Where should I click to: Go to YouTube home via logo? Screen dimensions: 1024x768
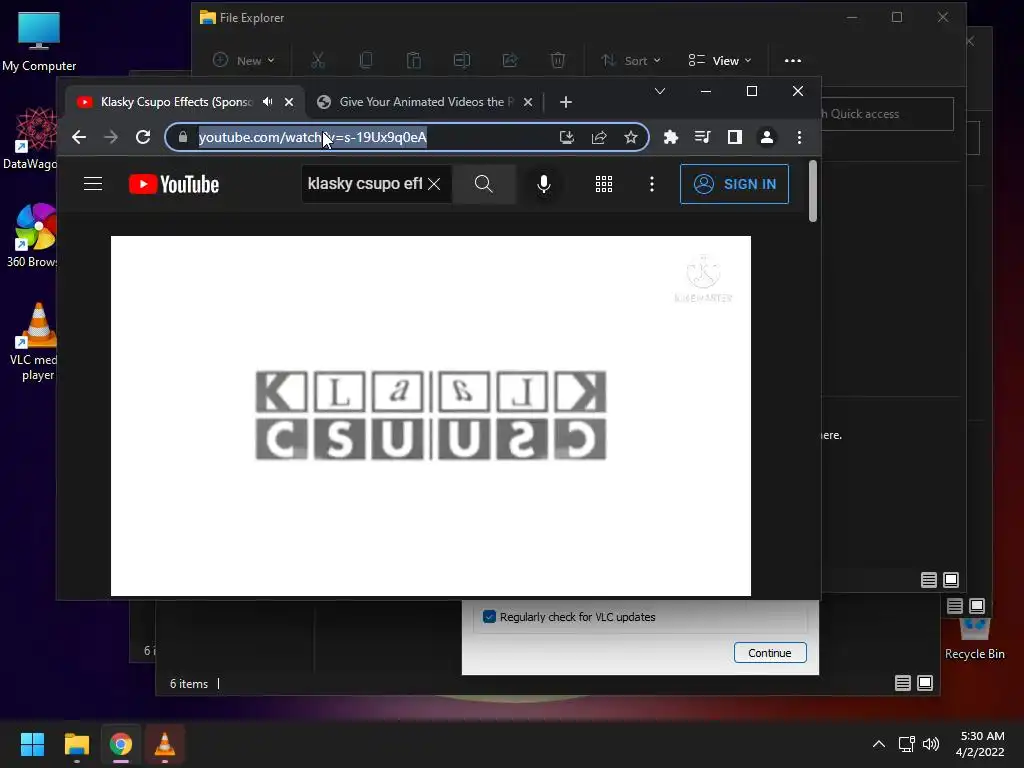click(x=174, y=184)
